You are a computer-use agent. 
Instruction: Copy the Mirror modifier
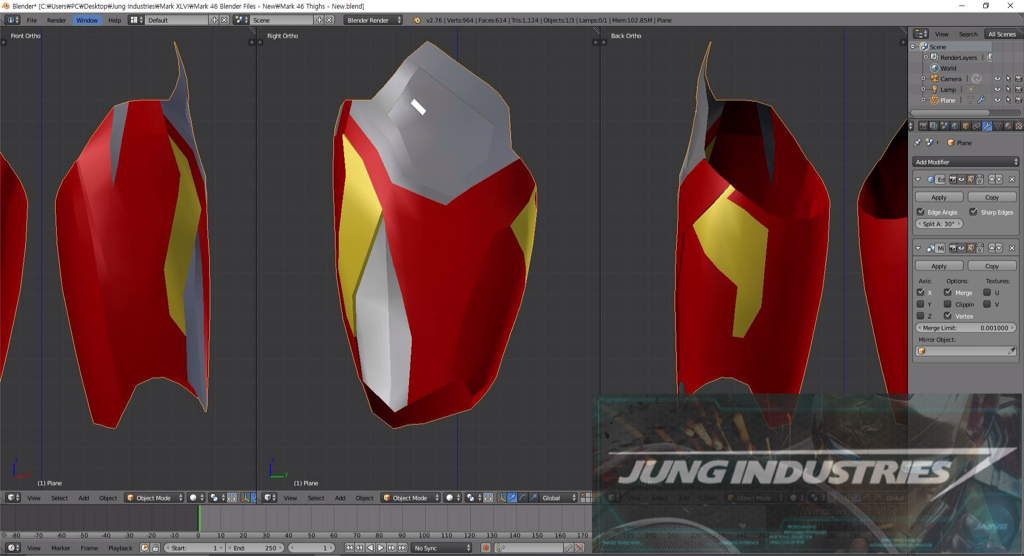(x=991, y=266)
